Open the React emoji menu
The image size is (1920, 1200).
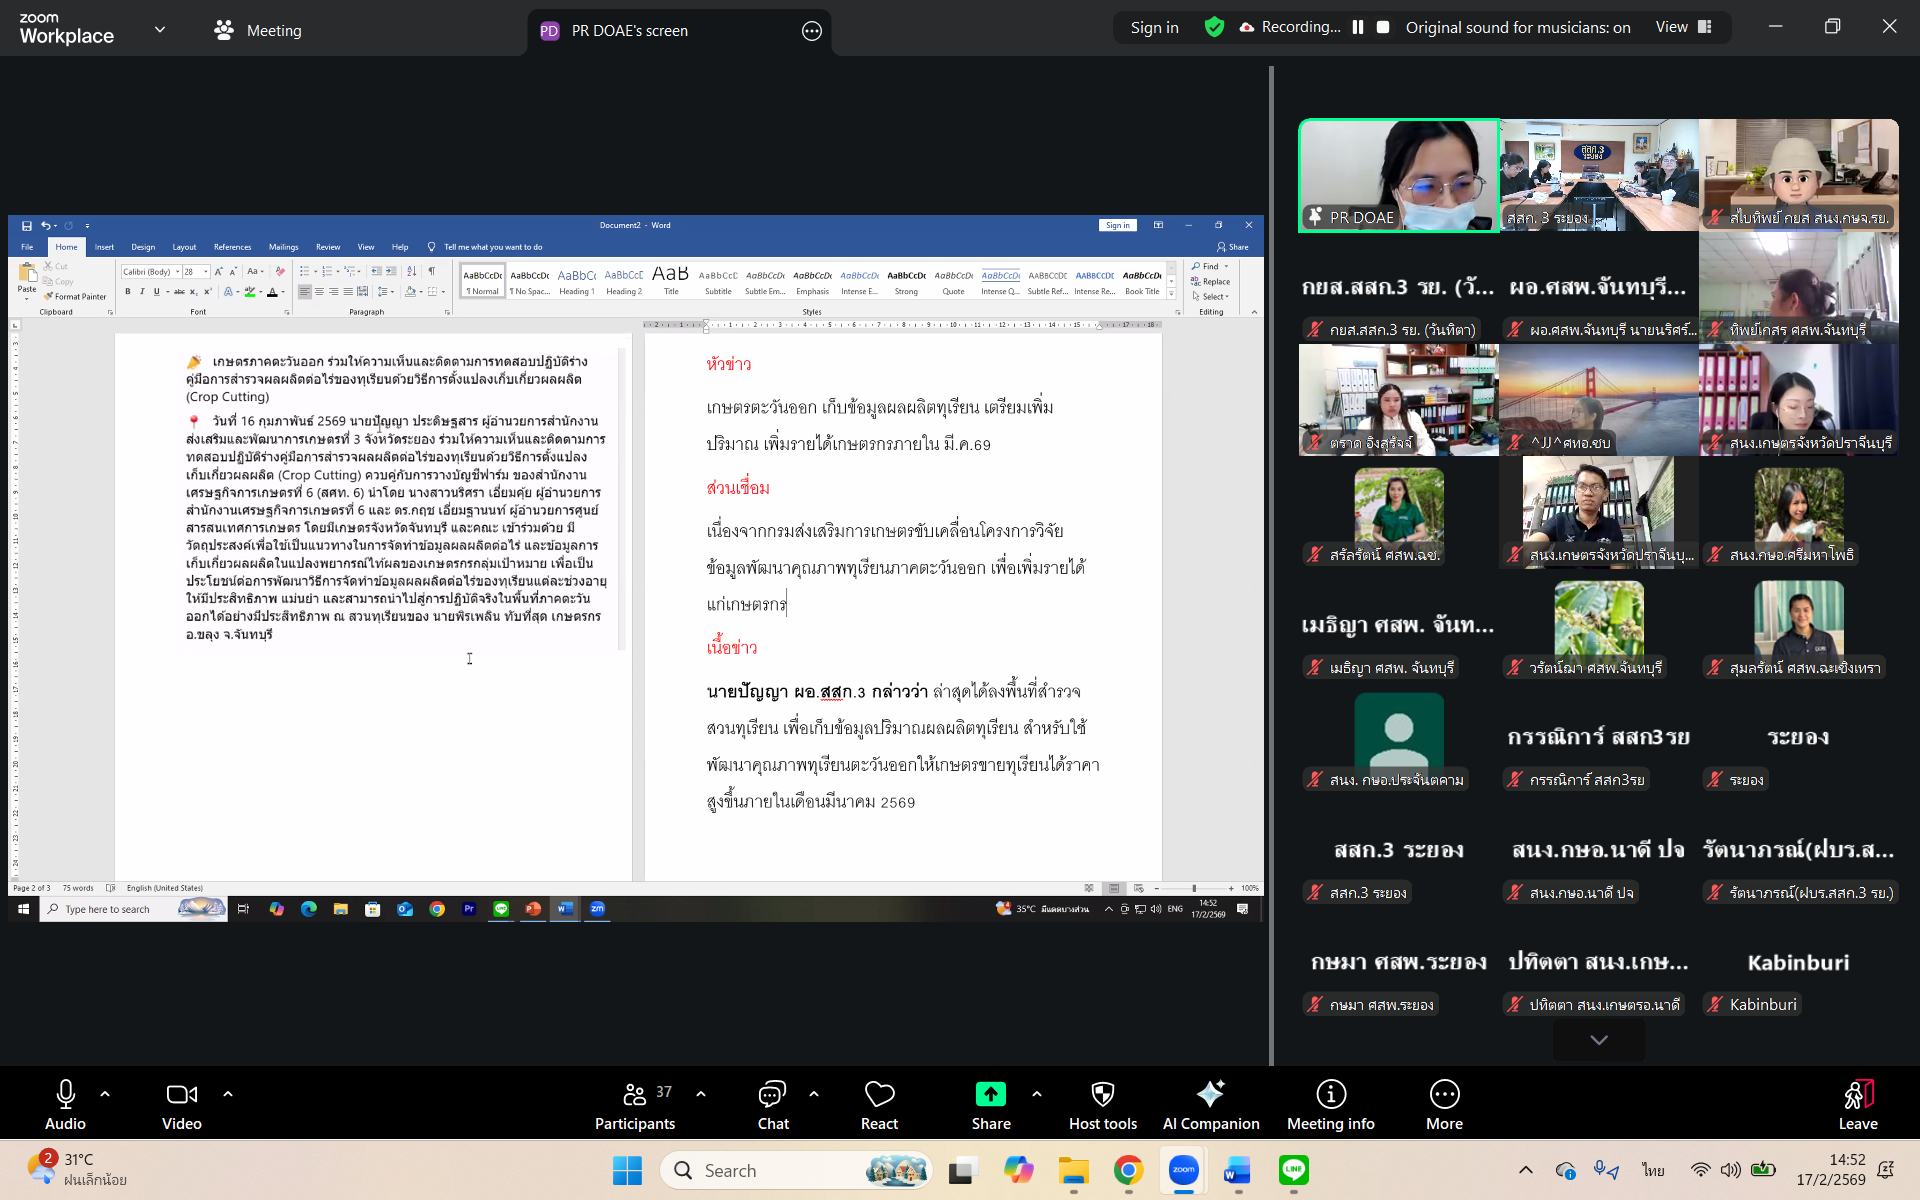click(x=879, y=1105)
